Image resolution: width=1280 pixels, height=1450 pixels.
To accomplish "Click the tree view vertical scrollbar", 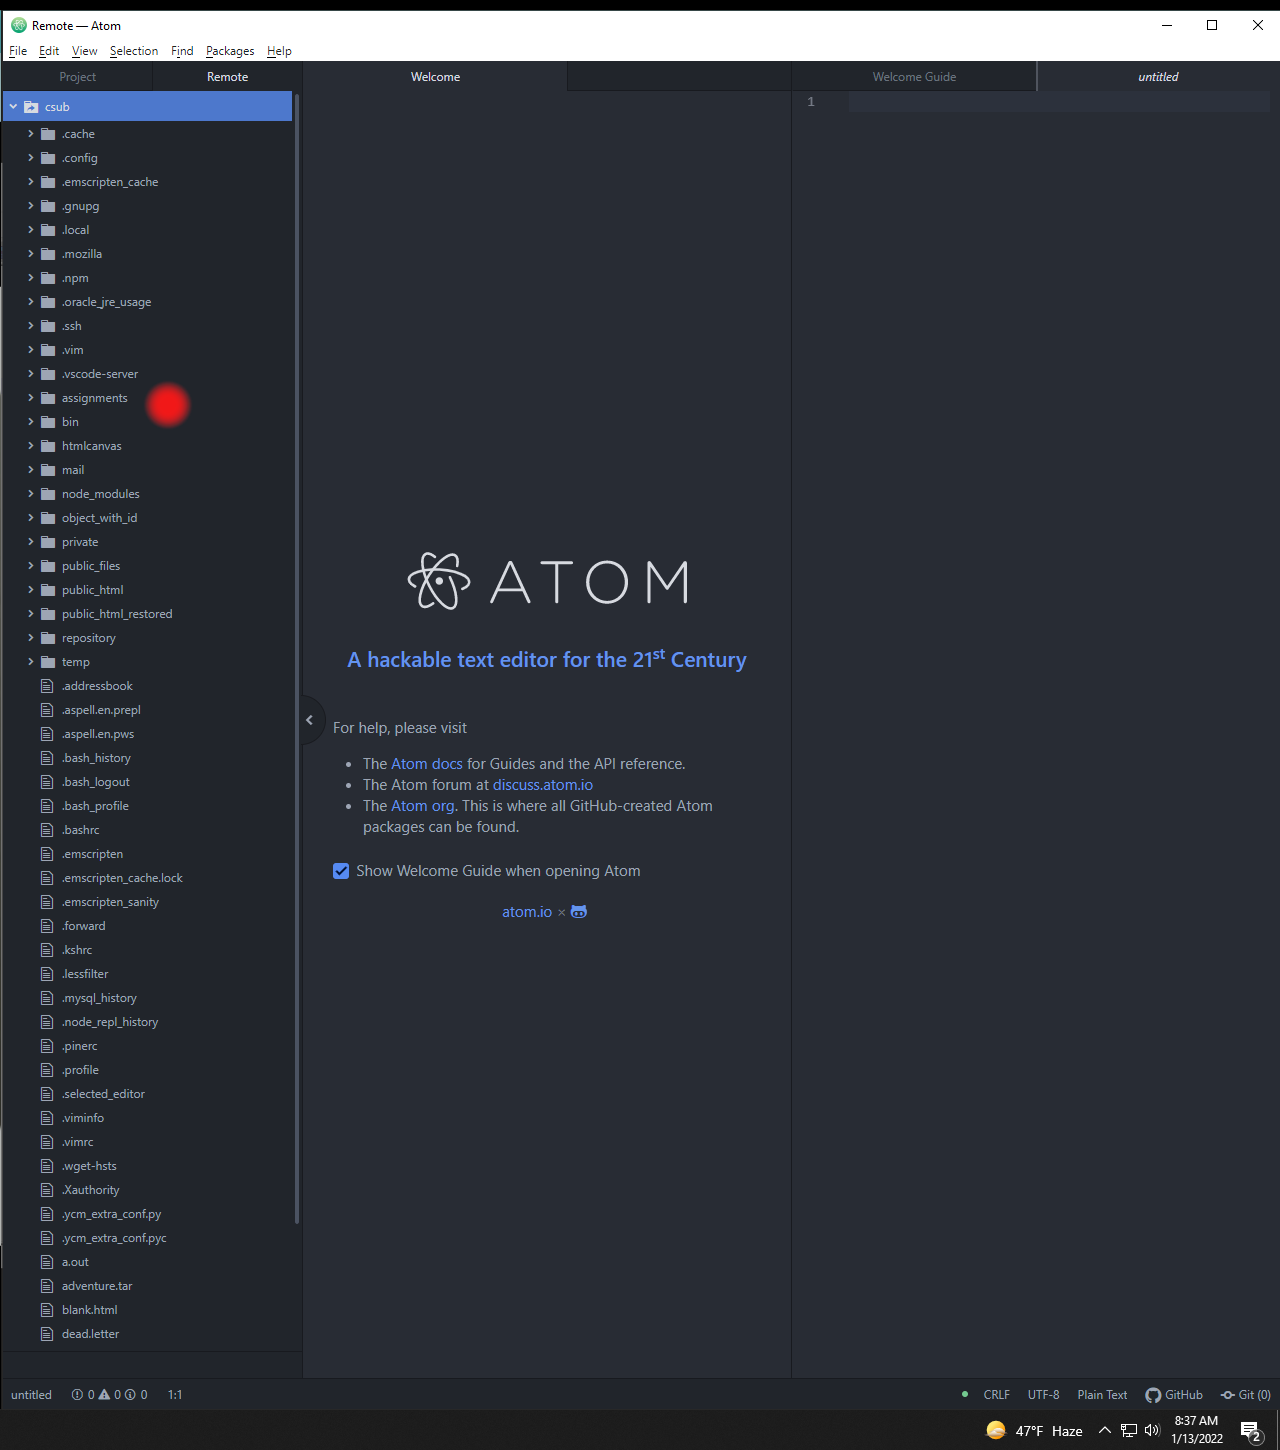I will [297, 660].
